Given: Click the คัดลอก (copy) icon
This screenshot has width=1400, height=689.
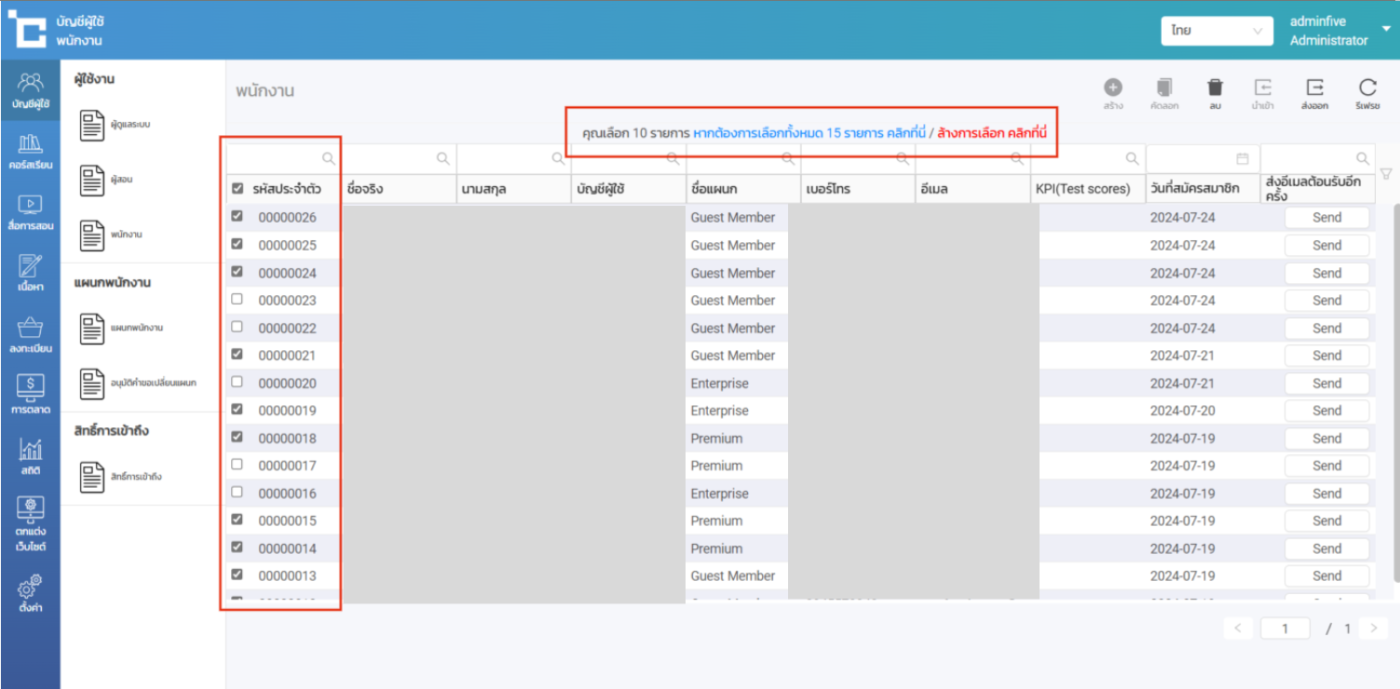Looking at the screenshot, I should (1164, 88).
